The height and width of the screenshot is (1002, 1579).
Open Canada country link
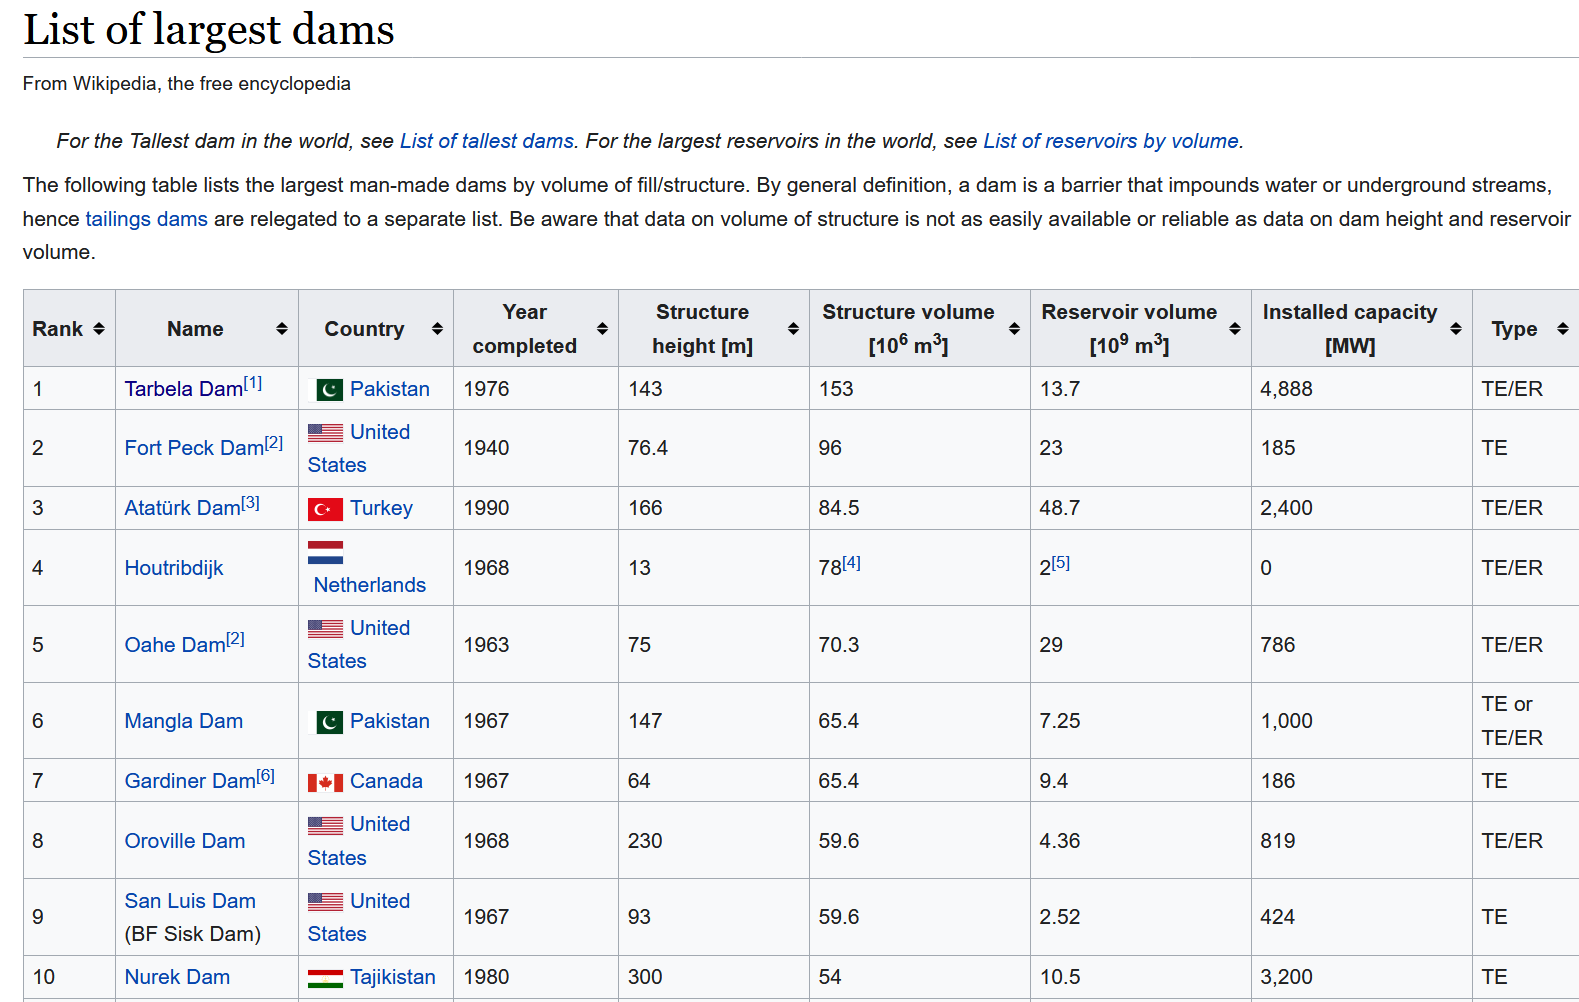[x=386, y=781]
